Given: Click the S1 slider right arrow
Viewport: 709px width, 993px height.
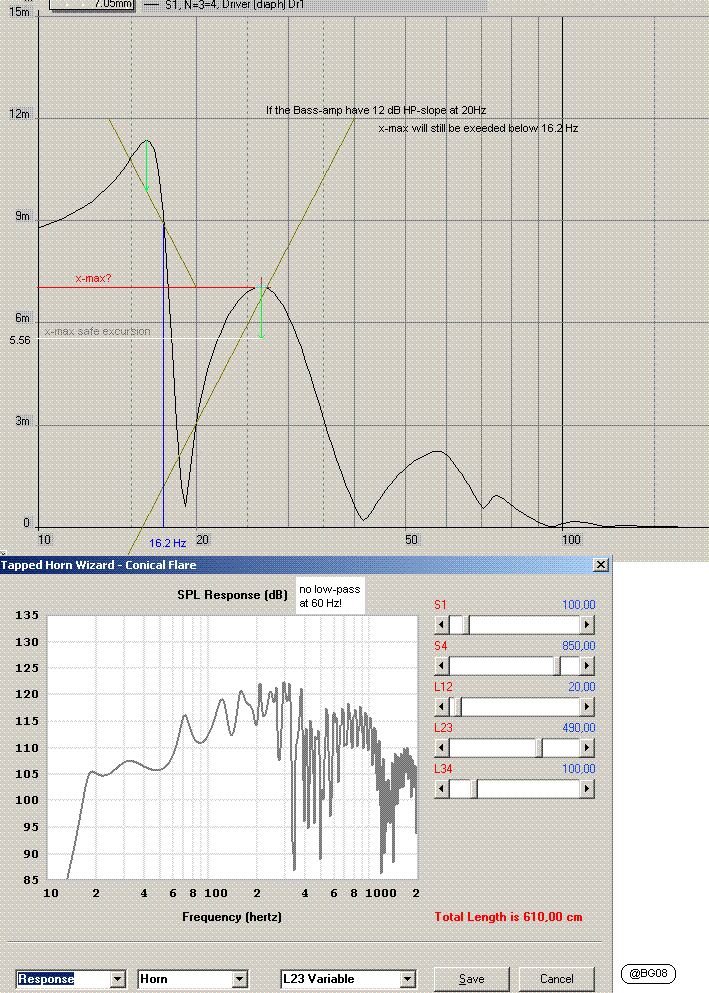Looking at the screenshot, I should [x=587, y=625].
